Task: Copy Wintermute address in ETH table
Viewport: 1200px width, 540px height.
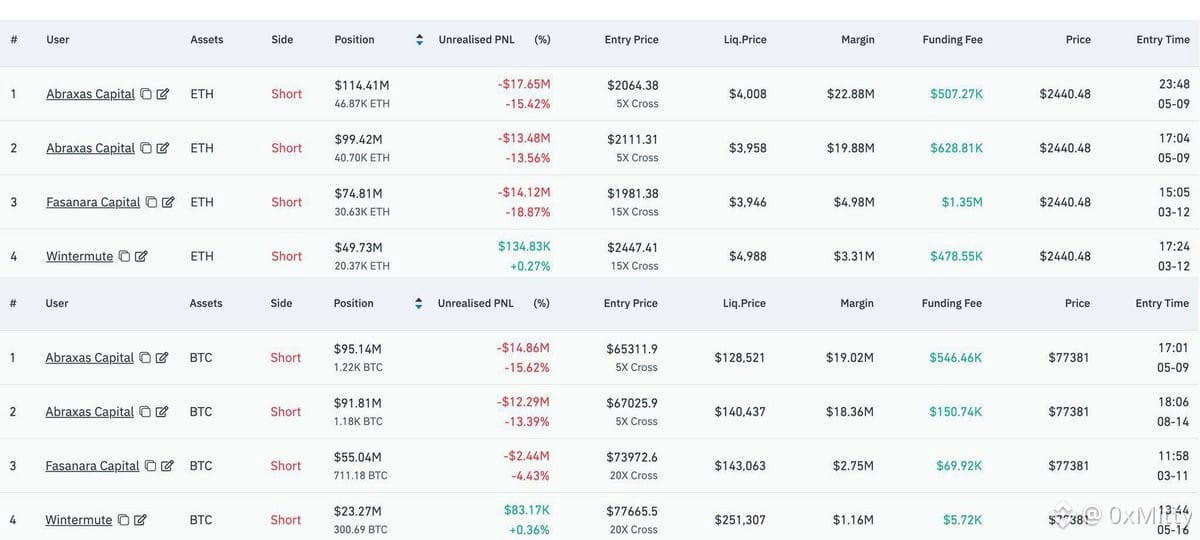Action: point(124,256)
